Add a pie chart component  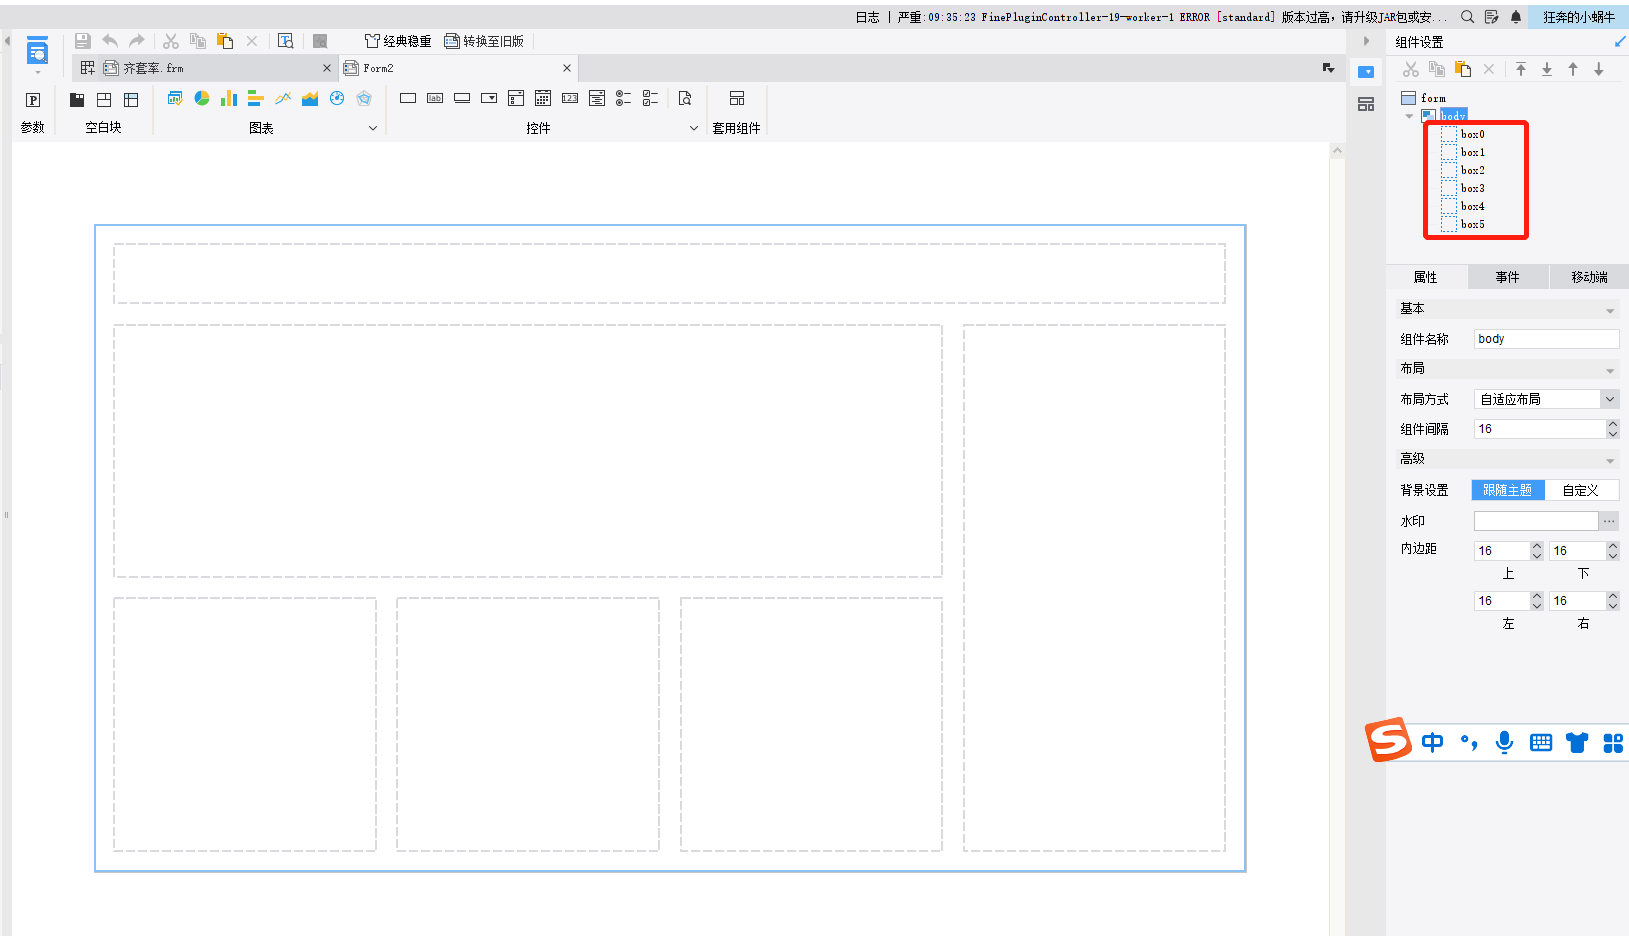pos(202,98)
